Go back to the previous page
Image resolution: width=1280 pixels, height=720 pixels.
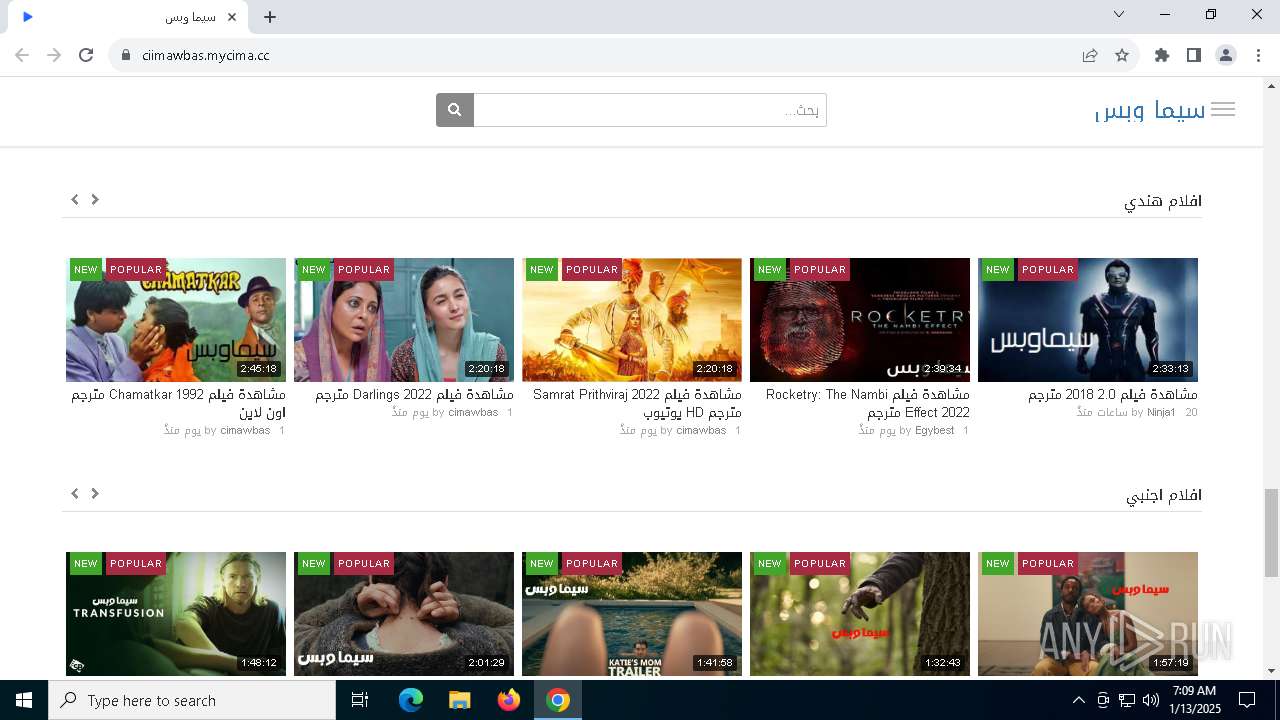point(22,55)
